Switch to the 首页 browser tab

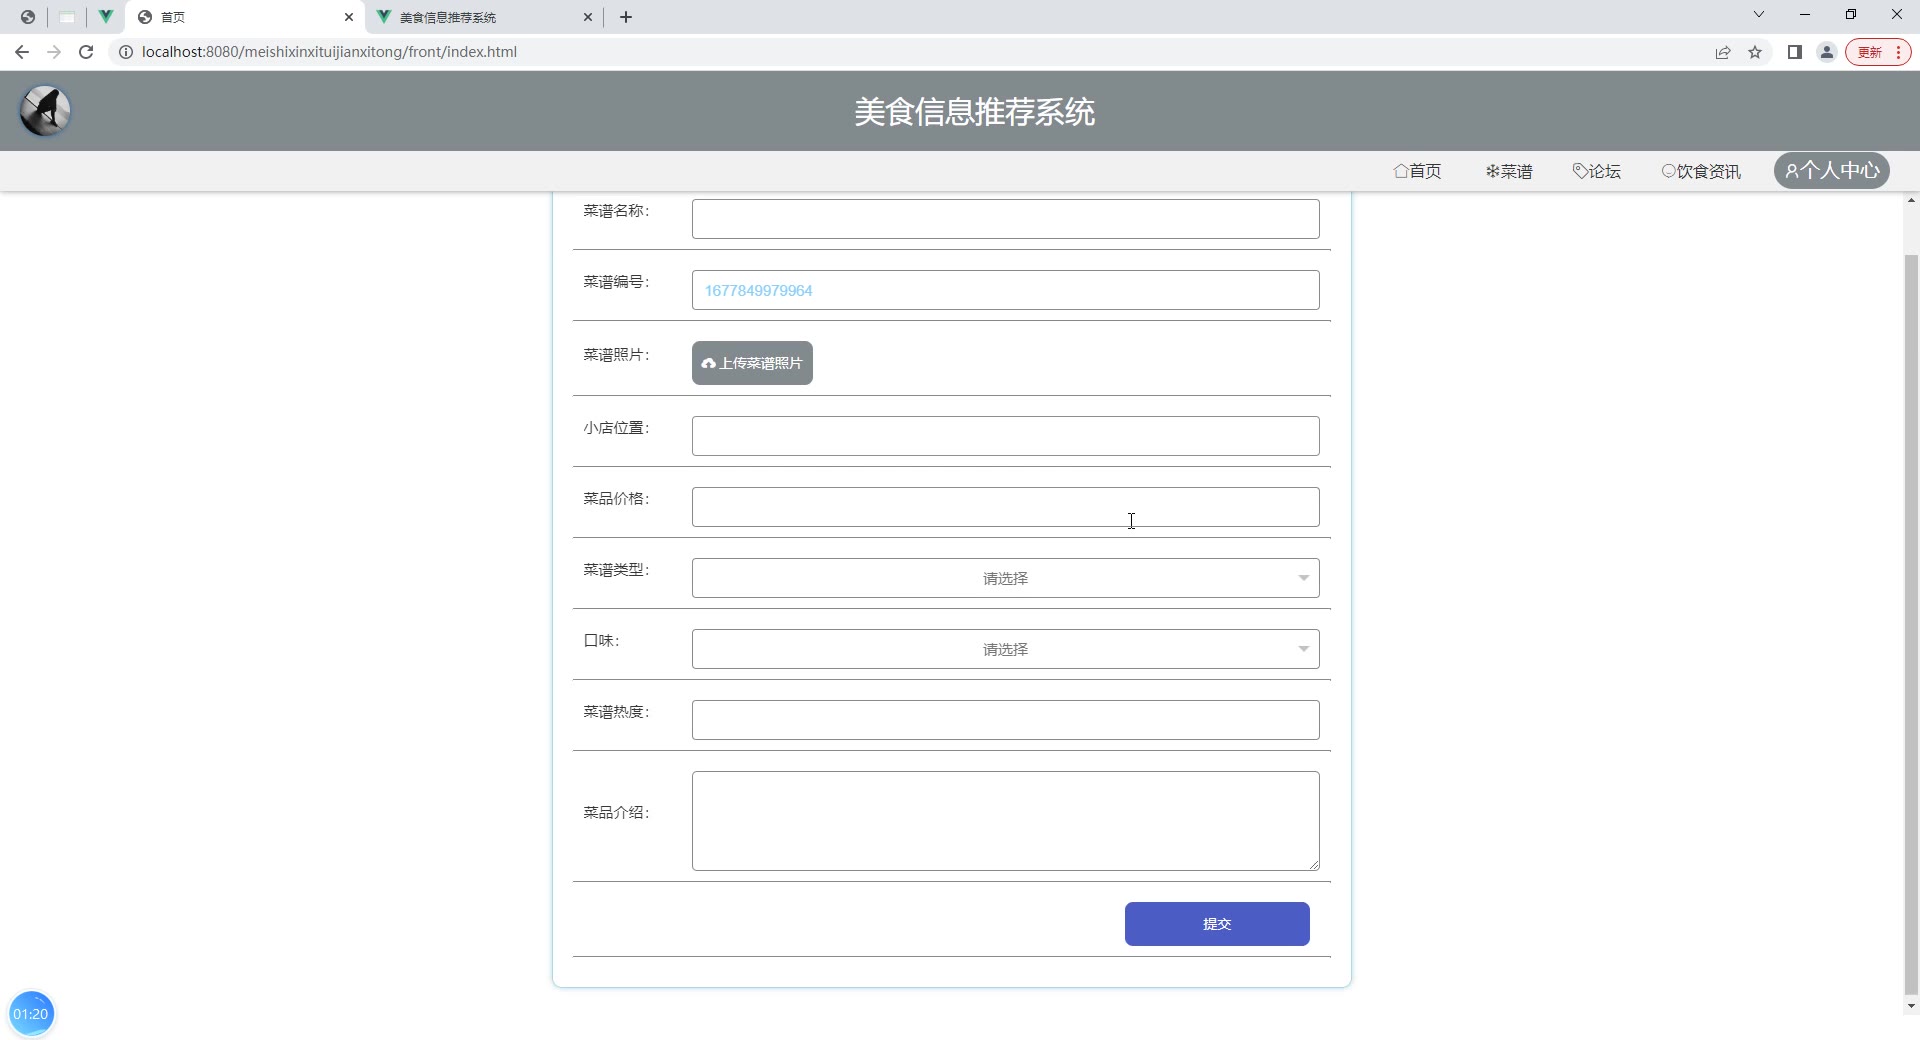(246, 17)
